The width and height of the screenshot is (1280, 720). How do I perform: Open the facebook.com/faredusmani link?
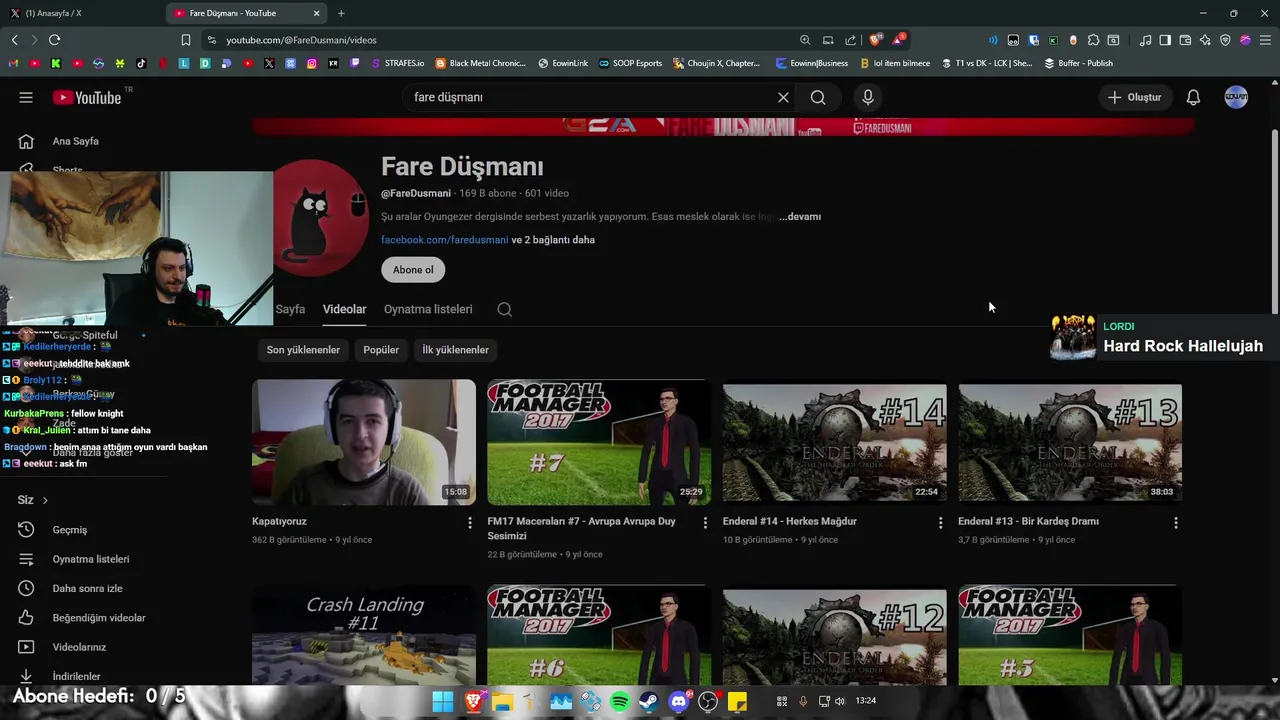[444, 240]
